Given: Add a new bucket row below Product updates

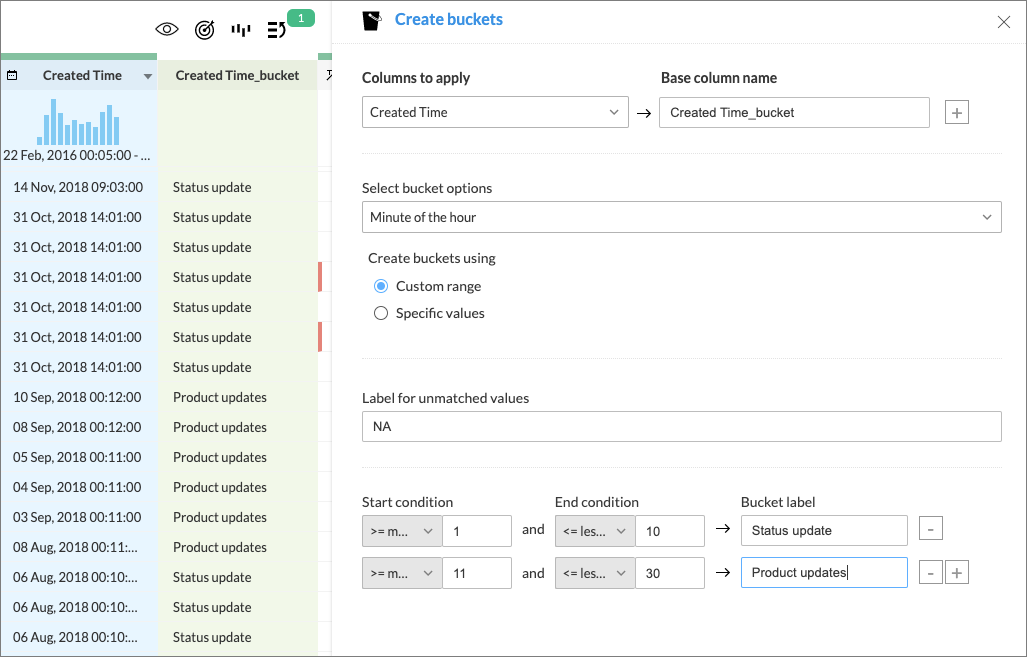Looking at the screenshot, I should tap(957, 573).
